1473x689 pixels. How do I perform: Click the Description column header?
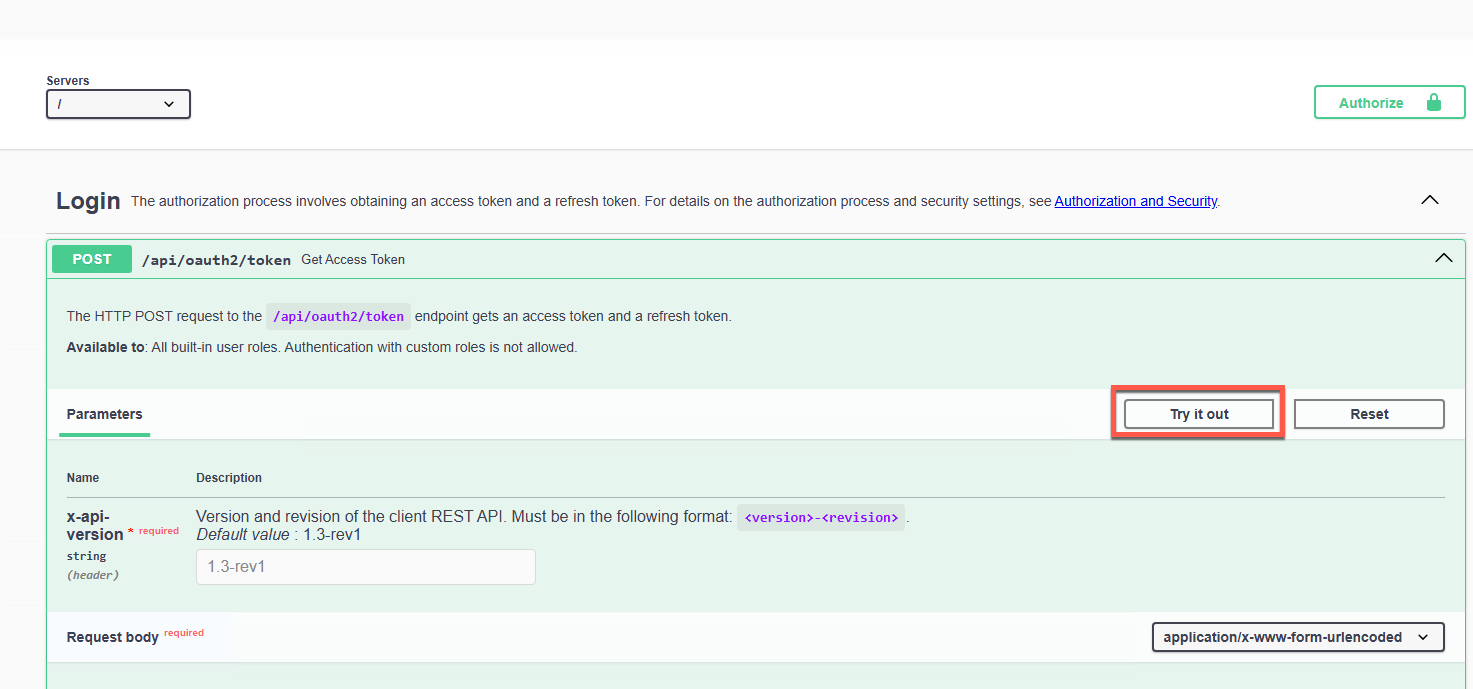click(x=229, y=478)
